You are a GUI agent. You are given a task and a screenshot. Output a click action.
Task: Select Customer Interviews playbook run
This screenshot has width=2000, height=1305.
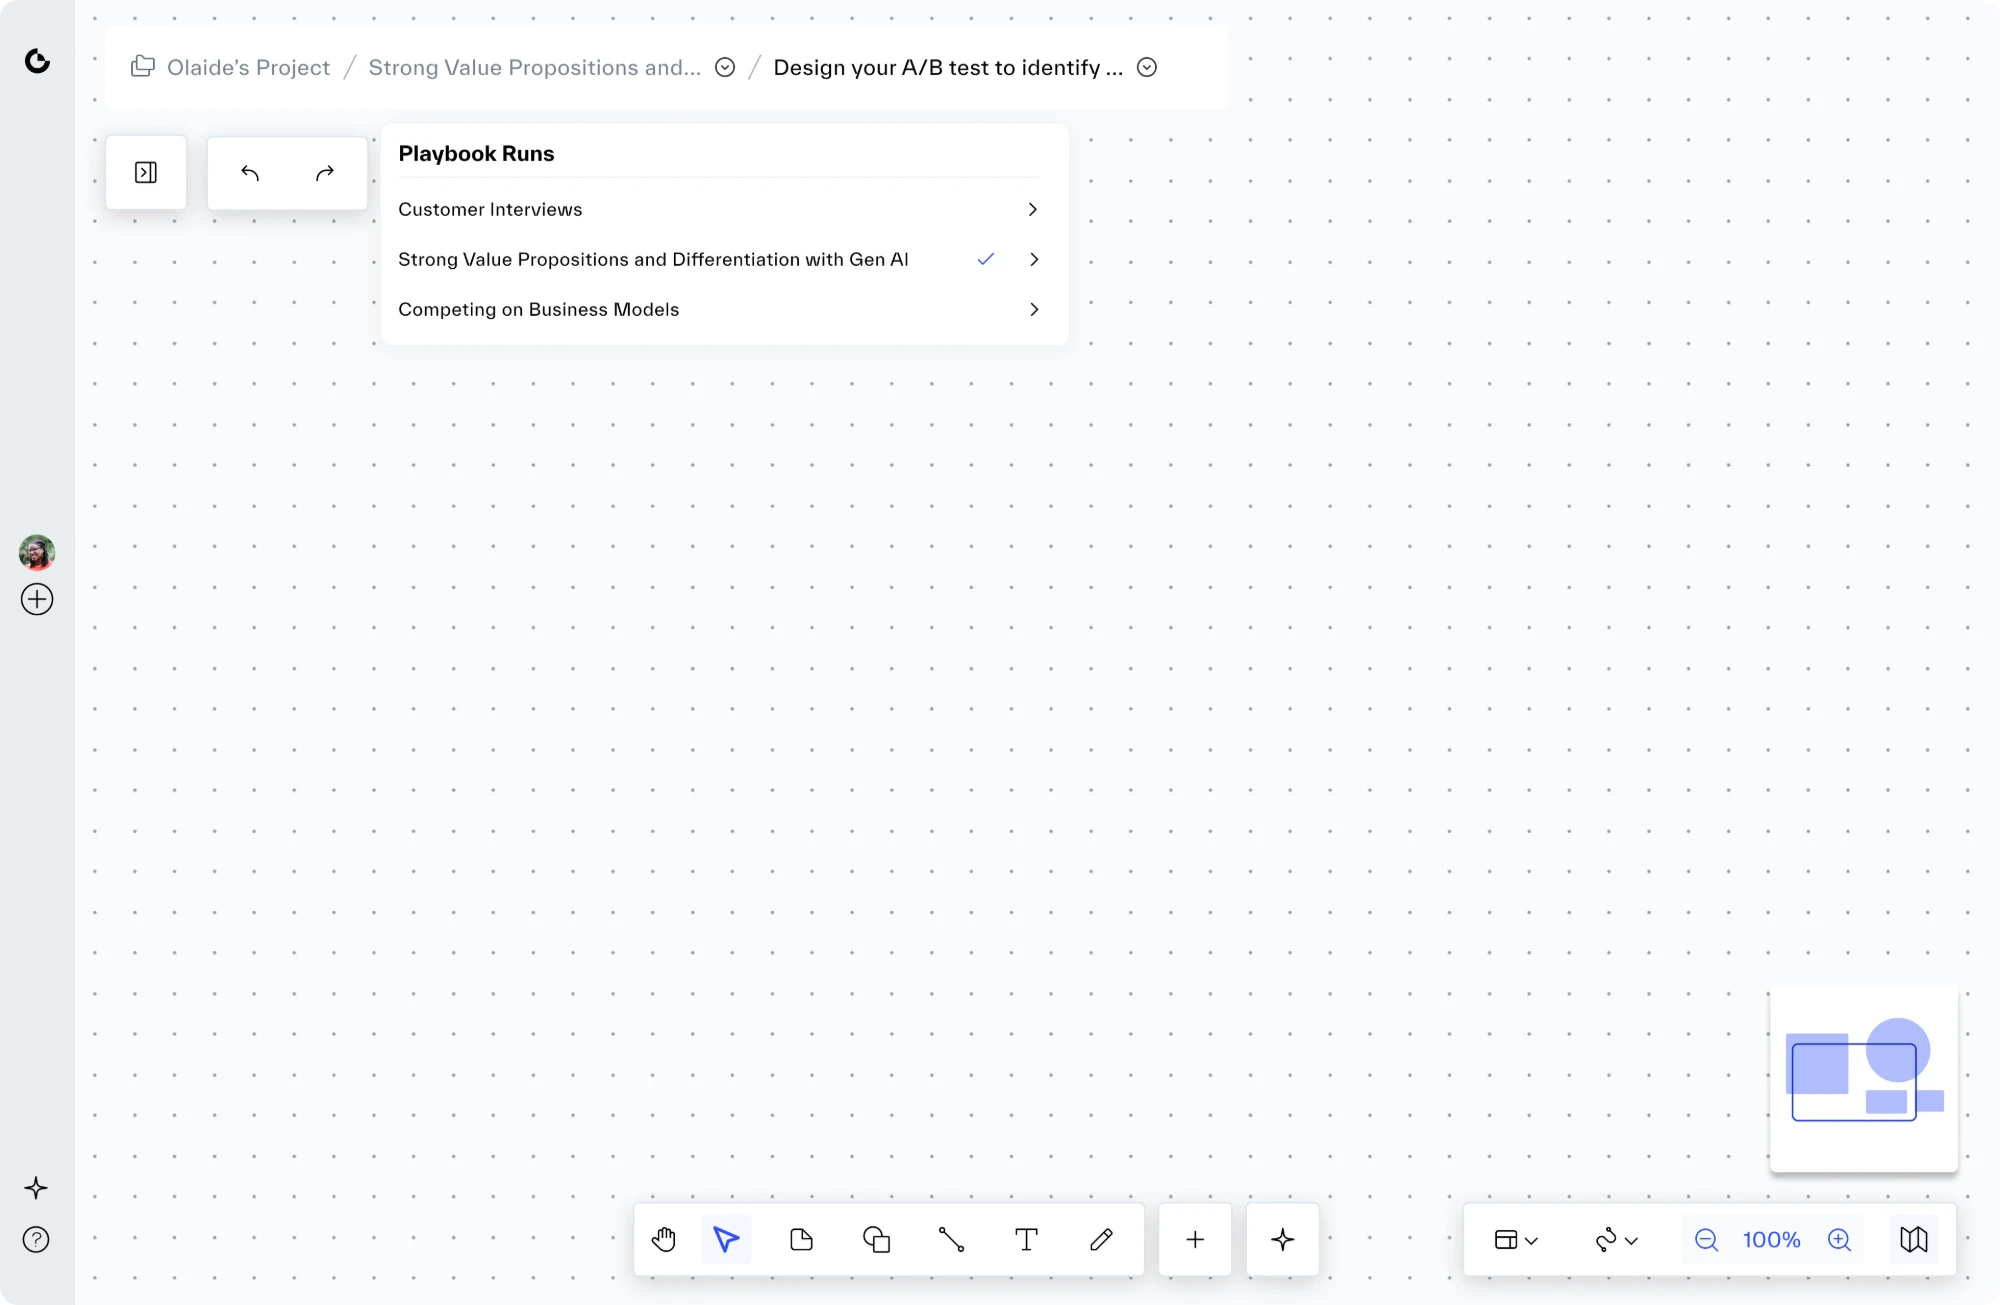pyautogui.click(x=718, y=209)
